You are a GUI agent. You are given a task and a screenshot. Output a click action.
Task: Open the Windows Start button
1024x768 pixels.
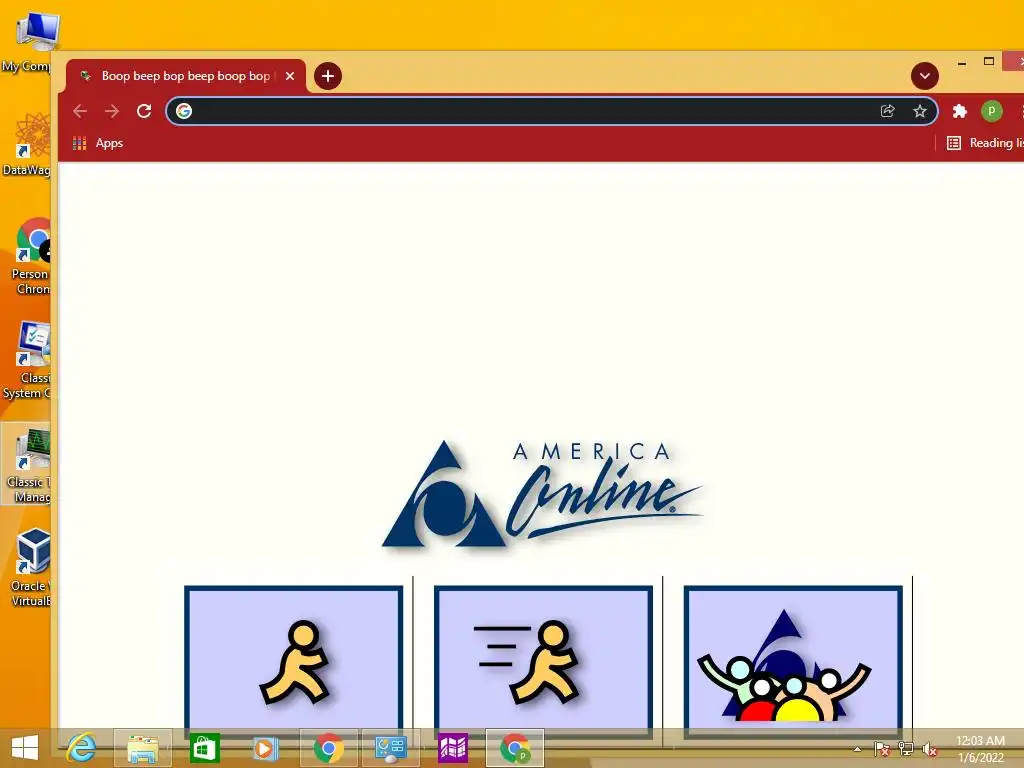[25, 748]
